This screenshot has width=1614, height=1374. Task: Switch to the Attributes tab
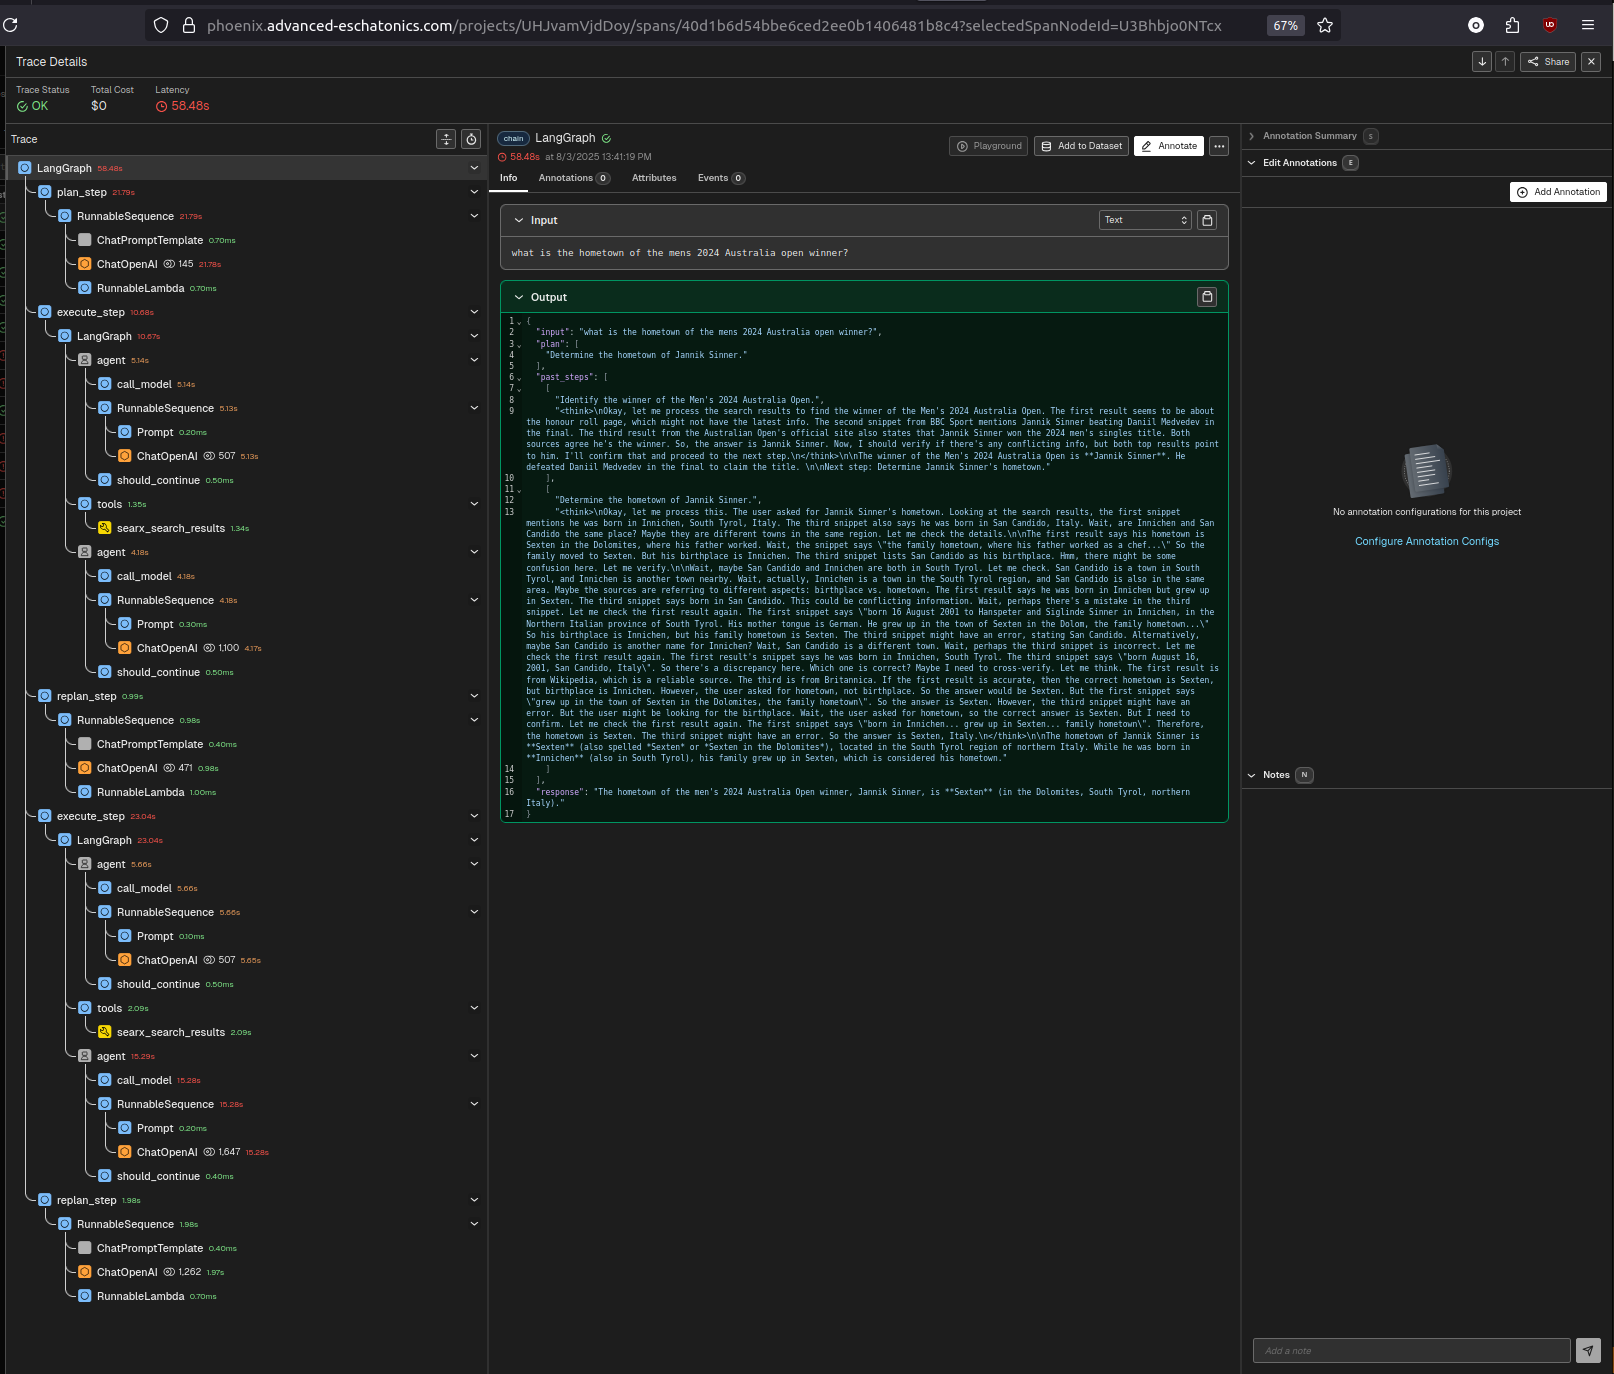pos(654,178)
